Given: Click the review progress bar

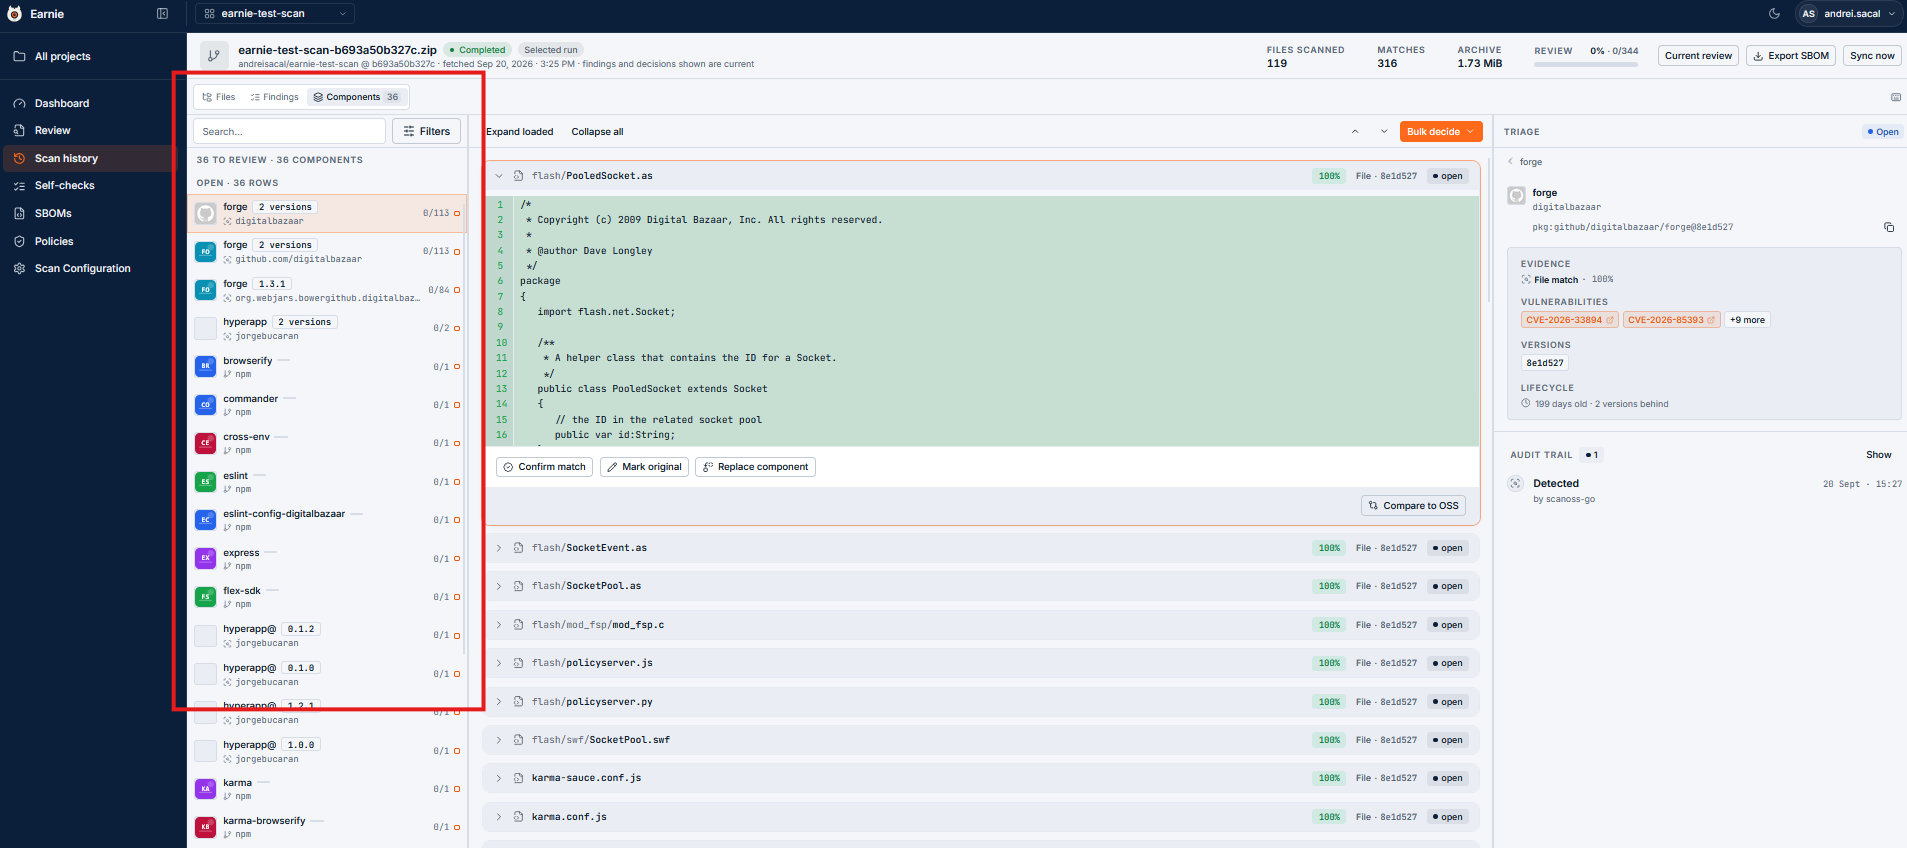Looking at the screenshot, I should point(1586,65).
